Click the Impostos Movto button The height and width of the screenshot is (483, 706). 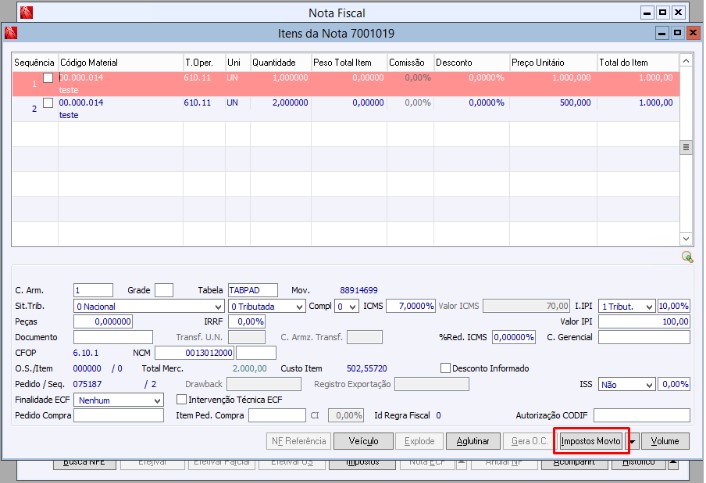tap(590, 441)
